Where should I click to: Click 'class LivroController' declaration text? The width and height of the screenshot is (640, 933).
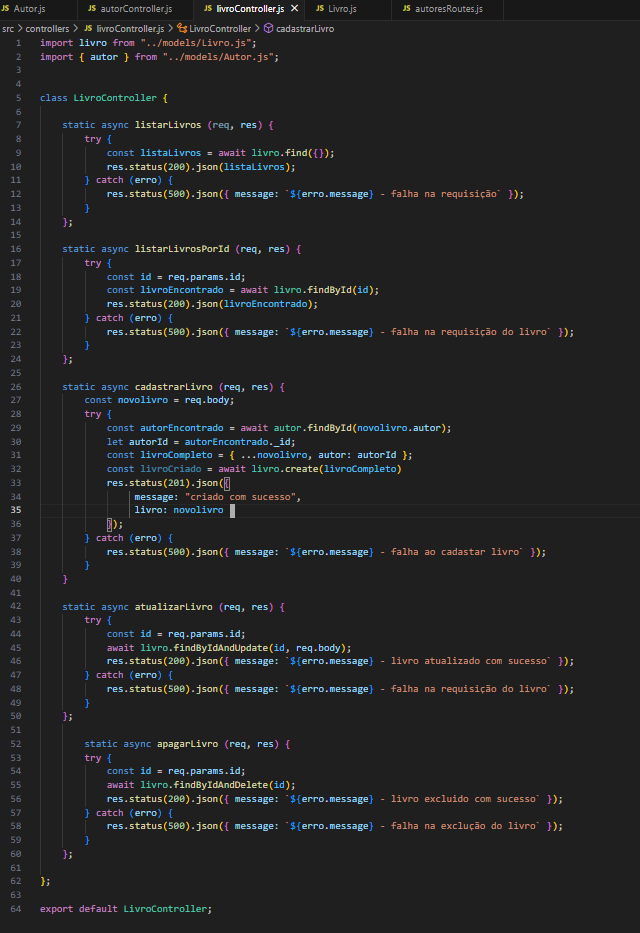(98, 98)
